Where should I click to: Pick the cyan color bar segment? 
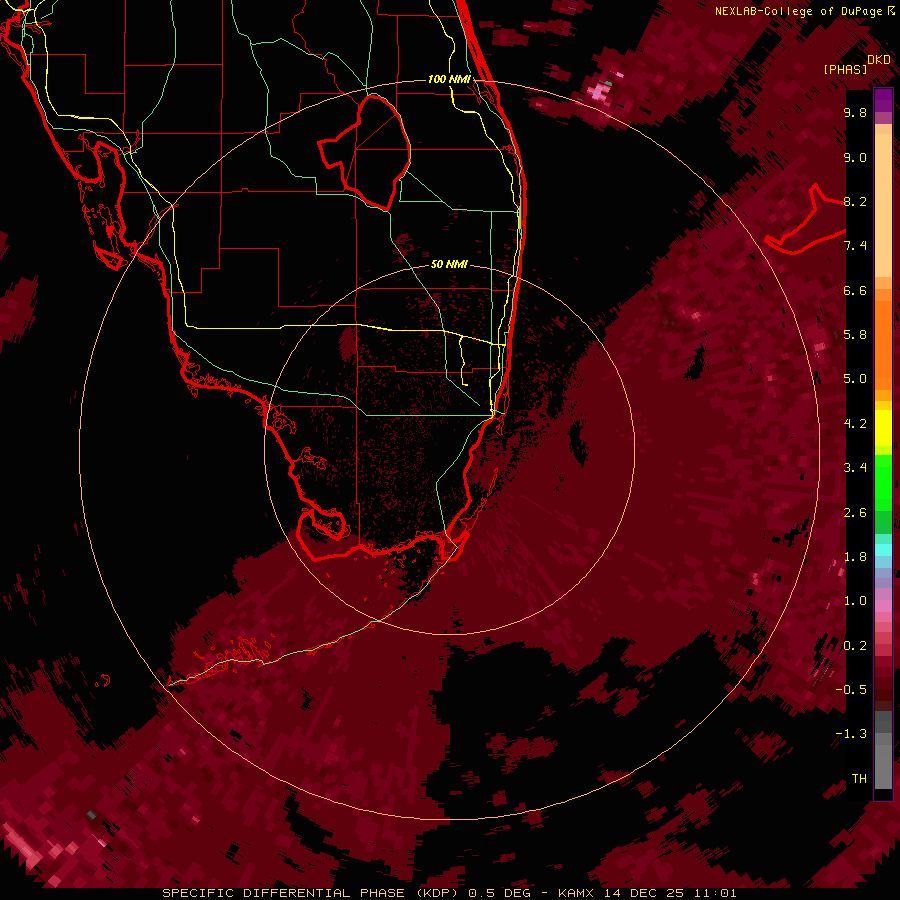[883, 550]
